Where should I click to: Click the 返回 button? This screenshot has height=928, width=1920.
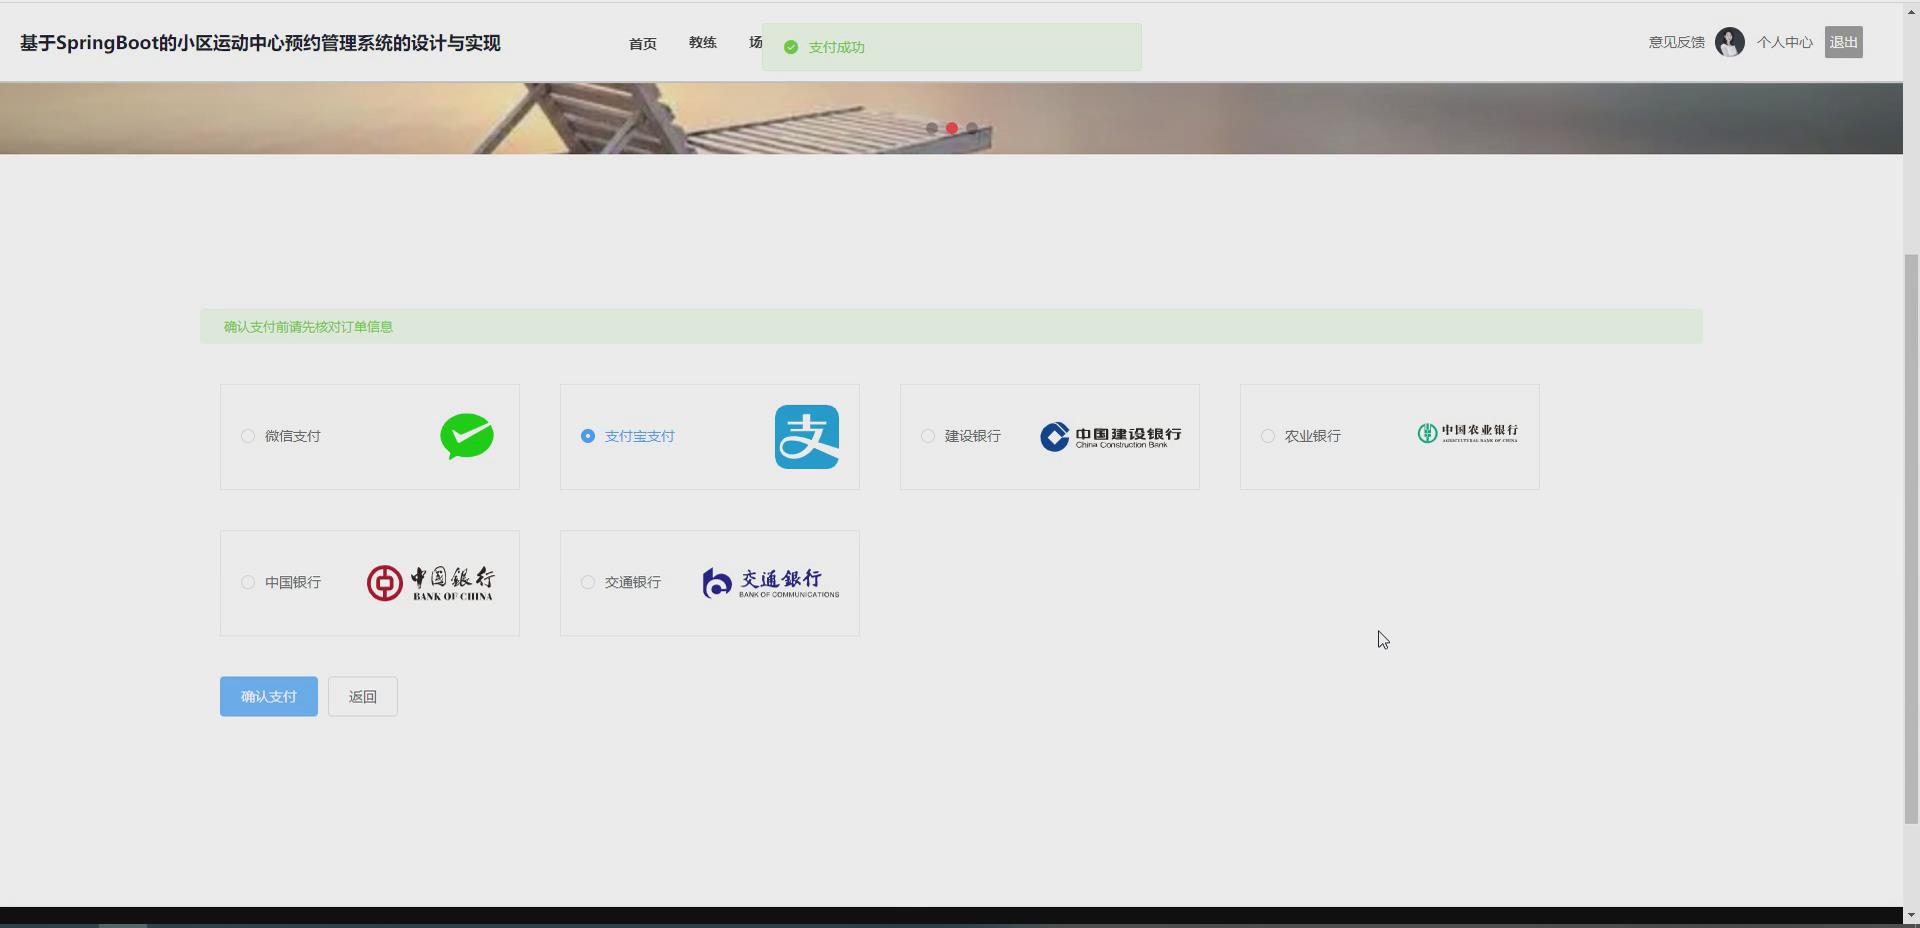363,697
